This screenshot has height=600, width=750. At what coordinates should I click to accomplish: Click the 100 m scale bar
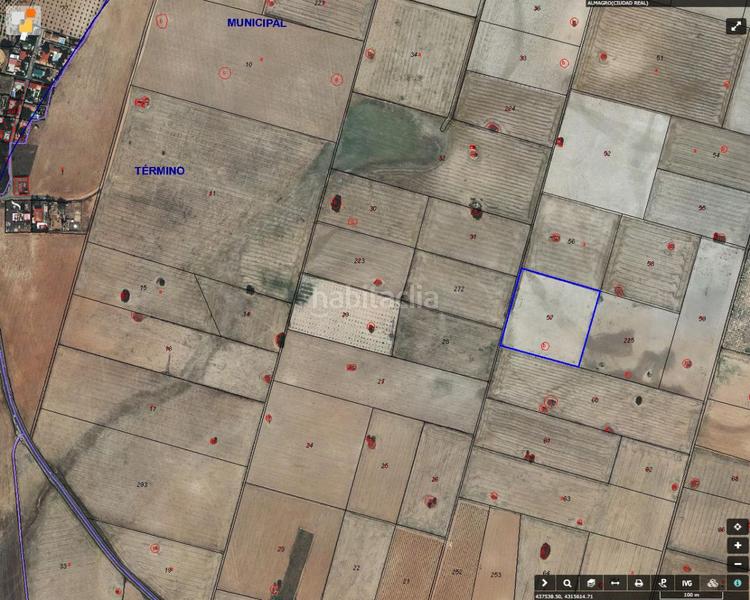point(688,595)
